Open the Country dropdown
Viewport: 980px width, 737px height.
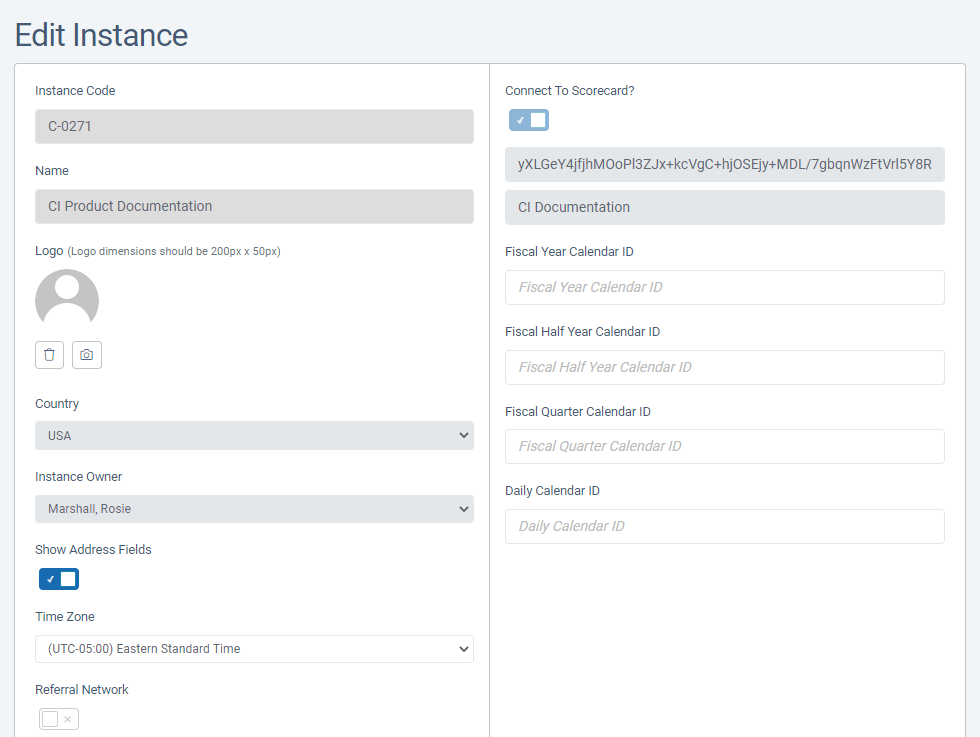point(254,436)
